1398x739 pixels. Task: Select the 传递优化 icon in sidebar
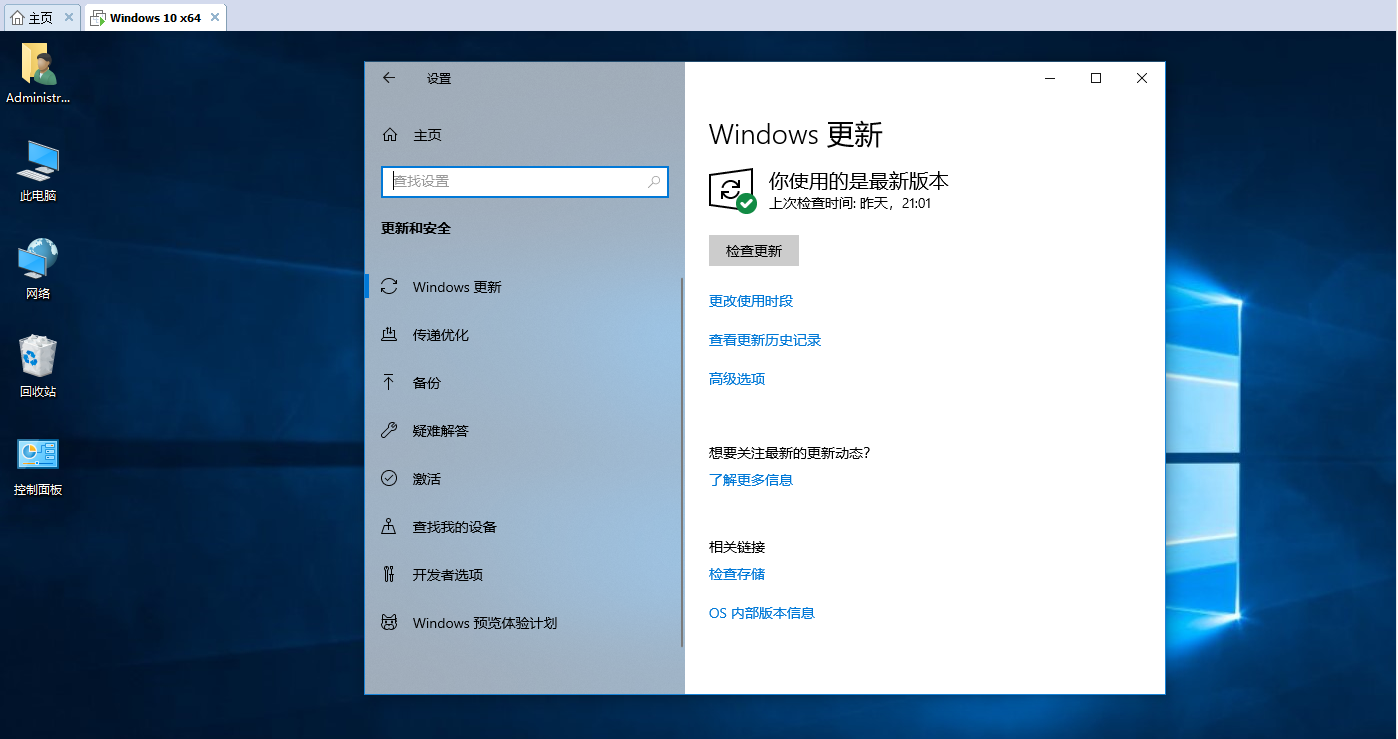pyautogui.click(x=390, y=335)
